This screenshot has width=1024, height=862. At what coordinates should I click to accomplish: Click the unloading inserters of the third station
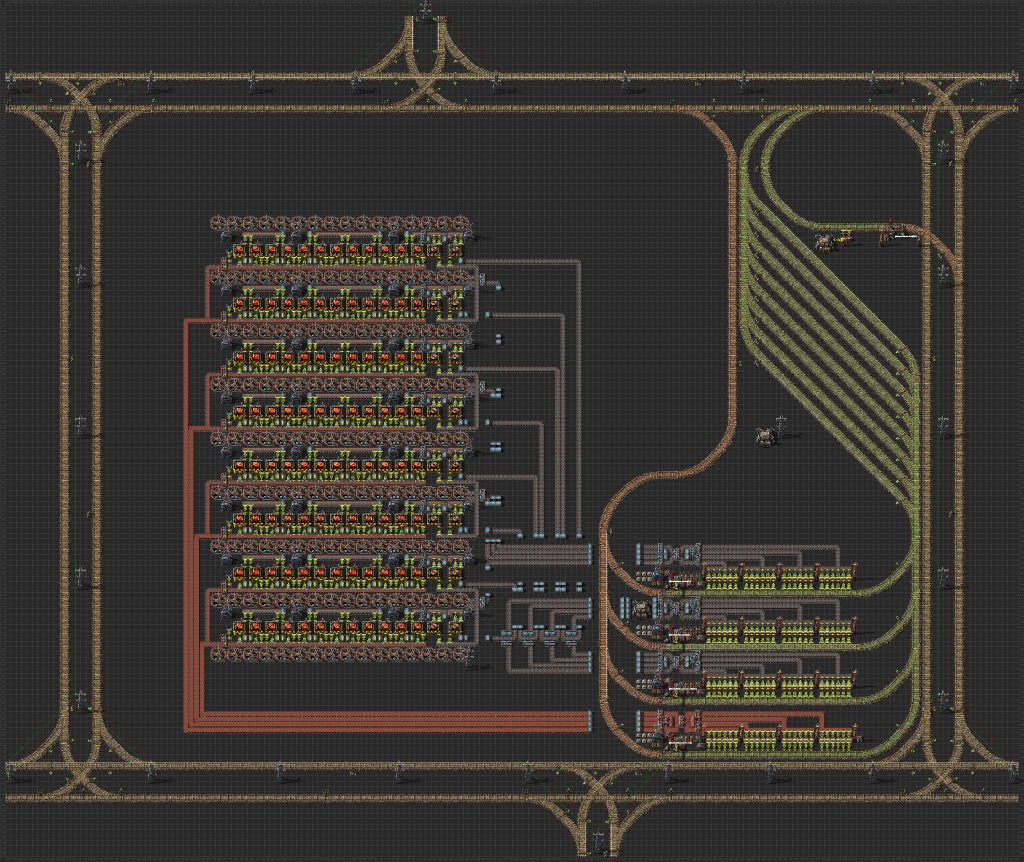pyautogui.click(x=780, y=687)
